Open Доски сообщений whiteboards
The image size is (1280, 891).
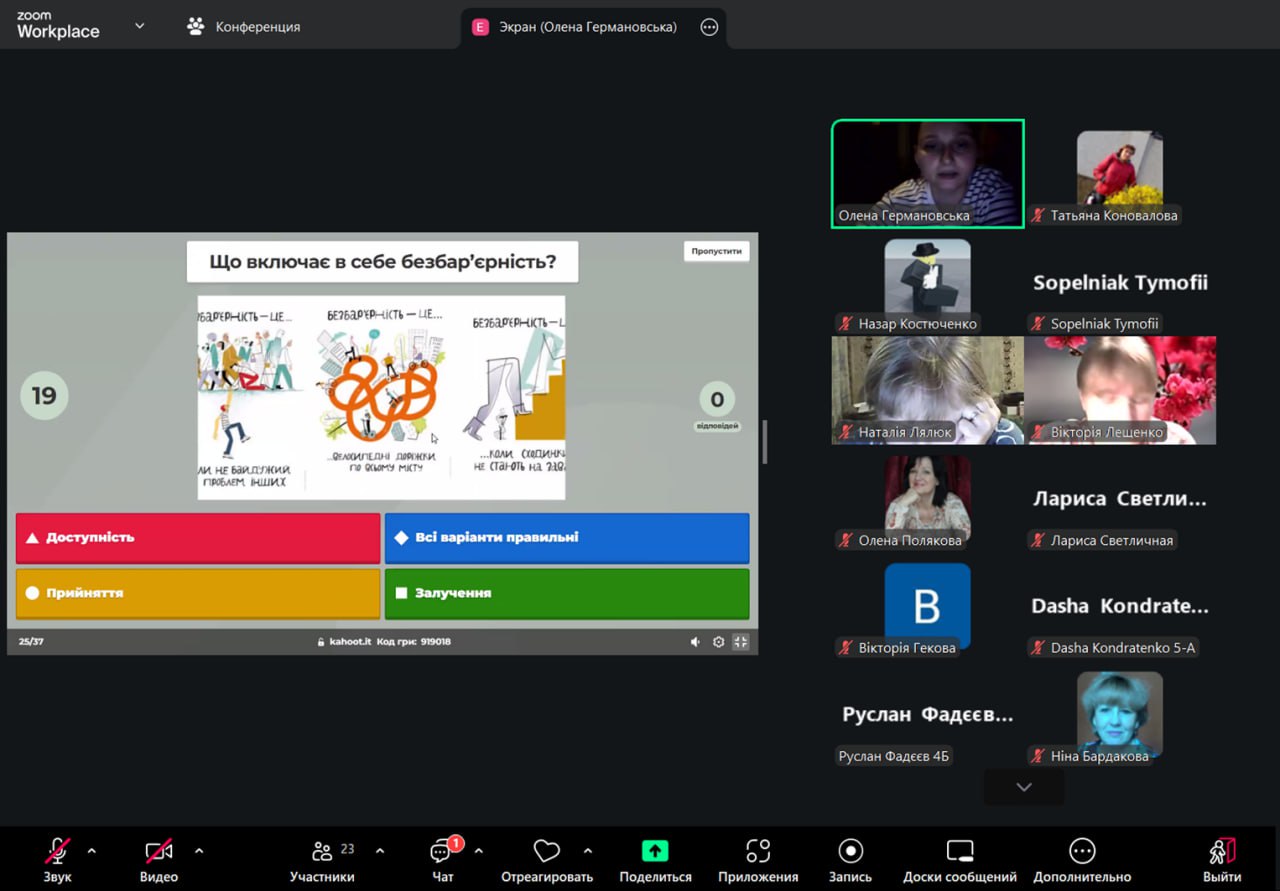coord(959,851)
